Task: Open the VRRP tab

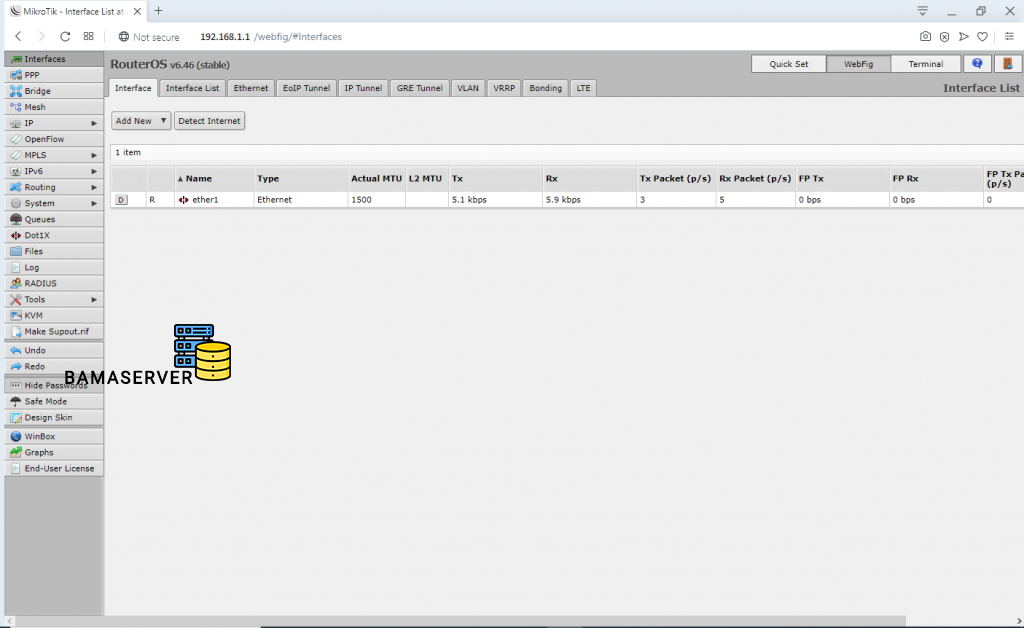Action: click(x=504, y=88)
